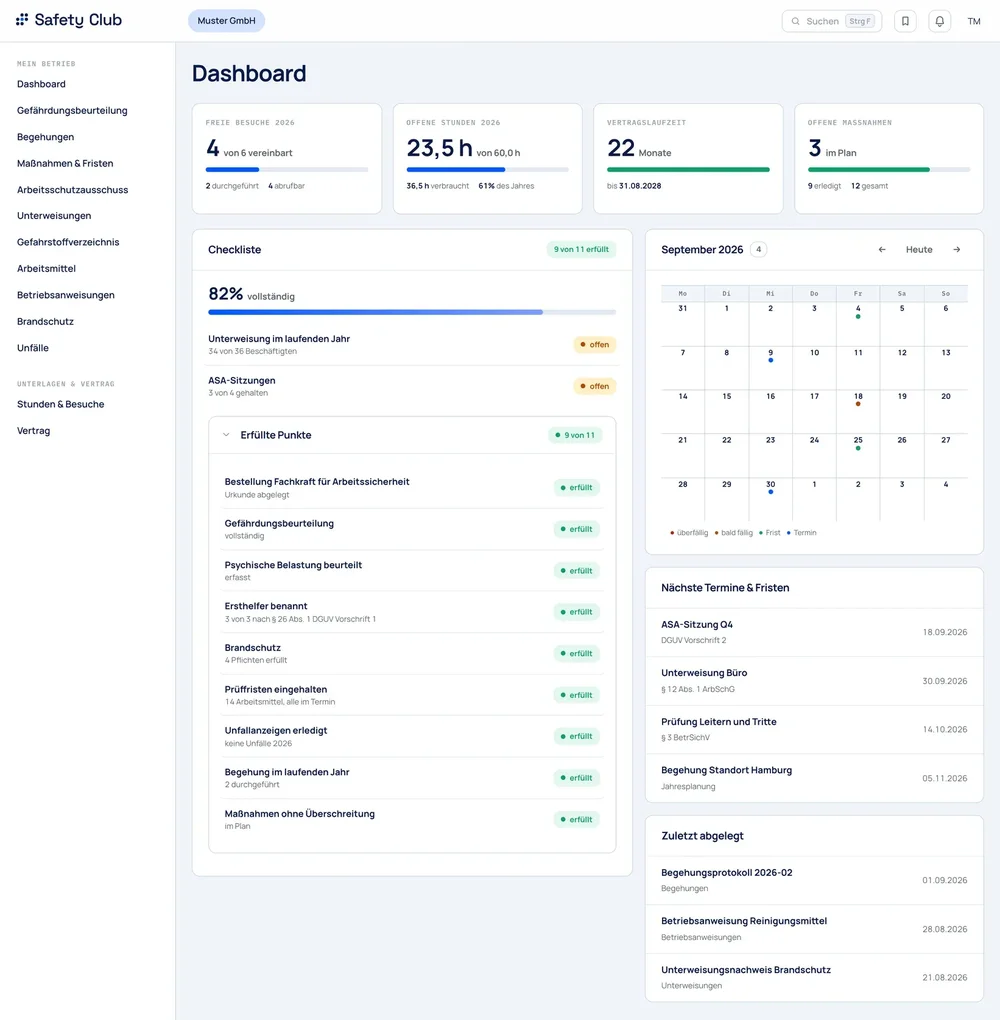The width and height of the screenshot is (1000, 1020).
Task: Open Betriebsanweisung Reinigungsmittel document
Action: (814, 929)
